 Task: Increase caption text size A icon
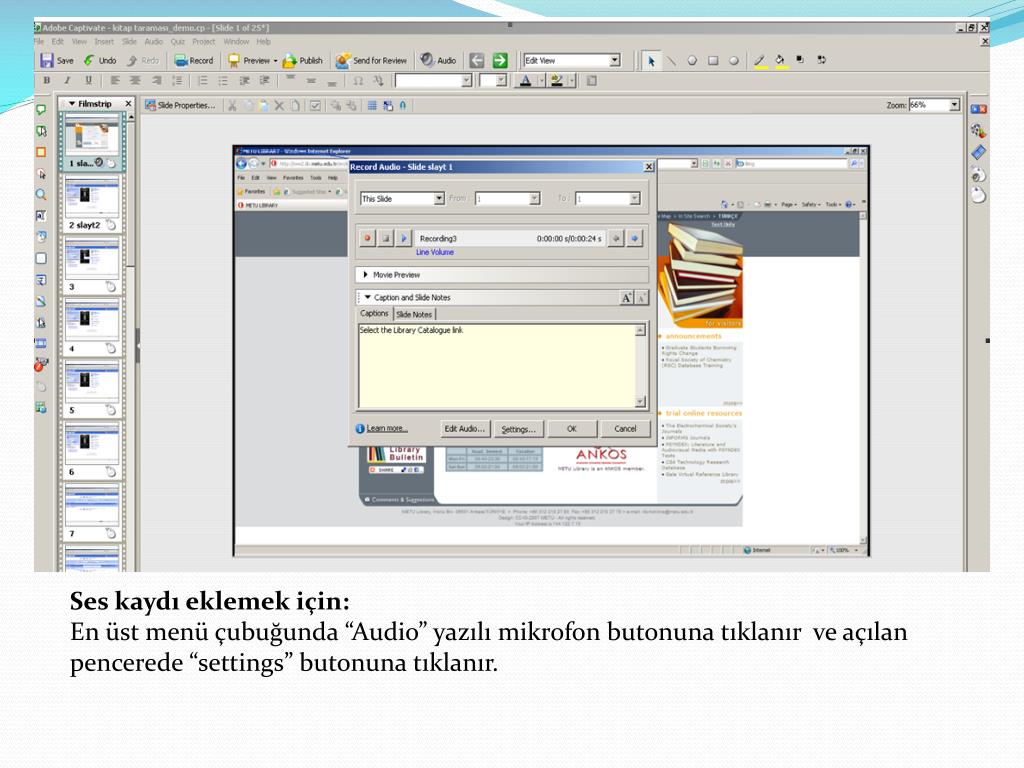coord(626,298)
